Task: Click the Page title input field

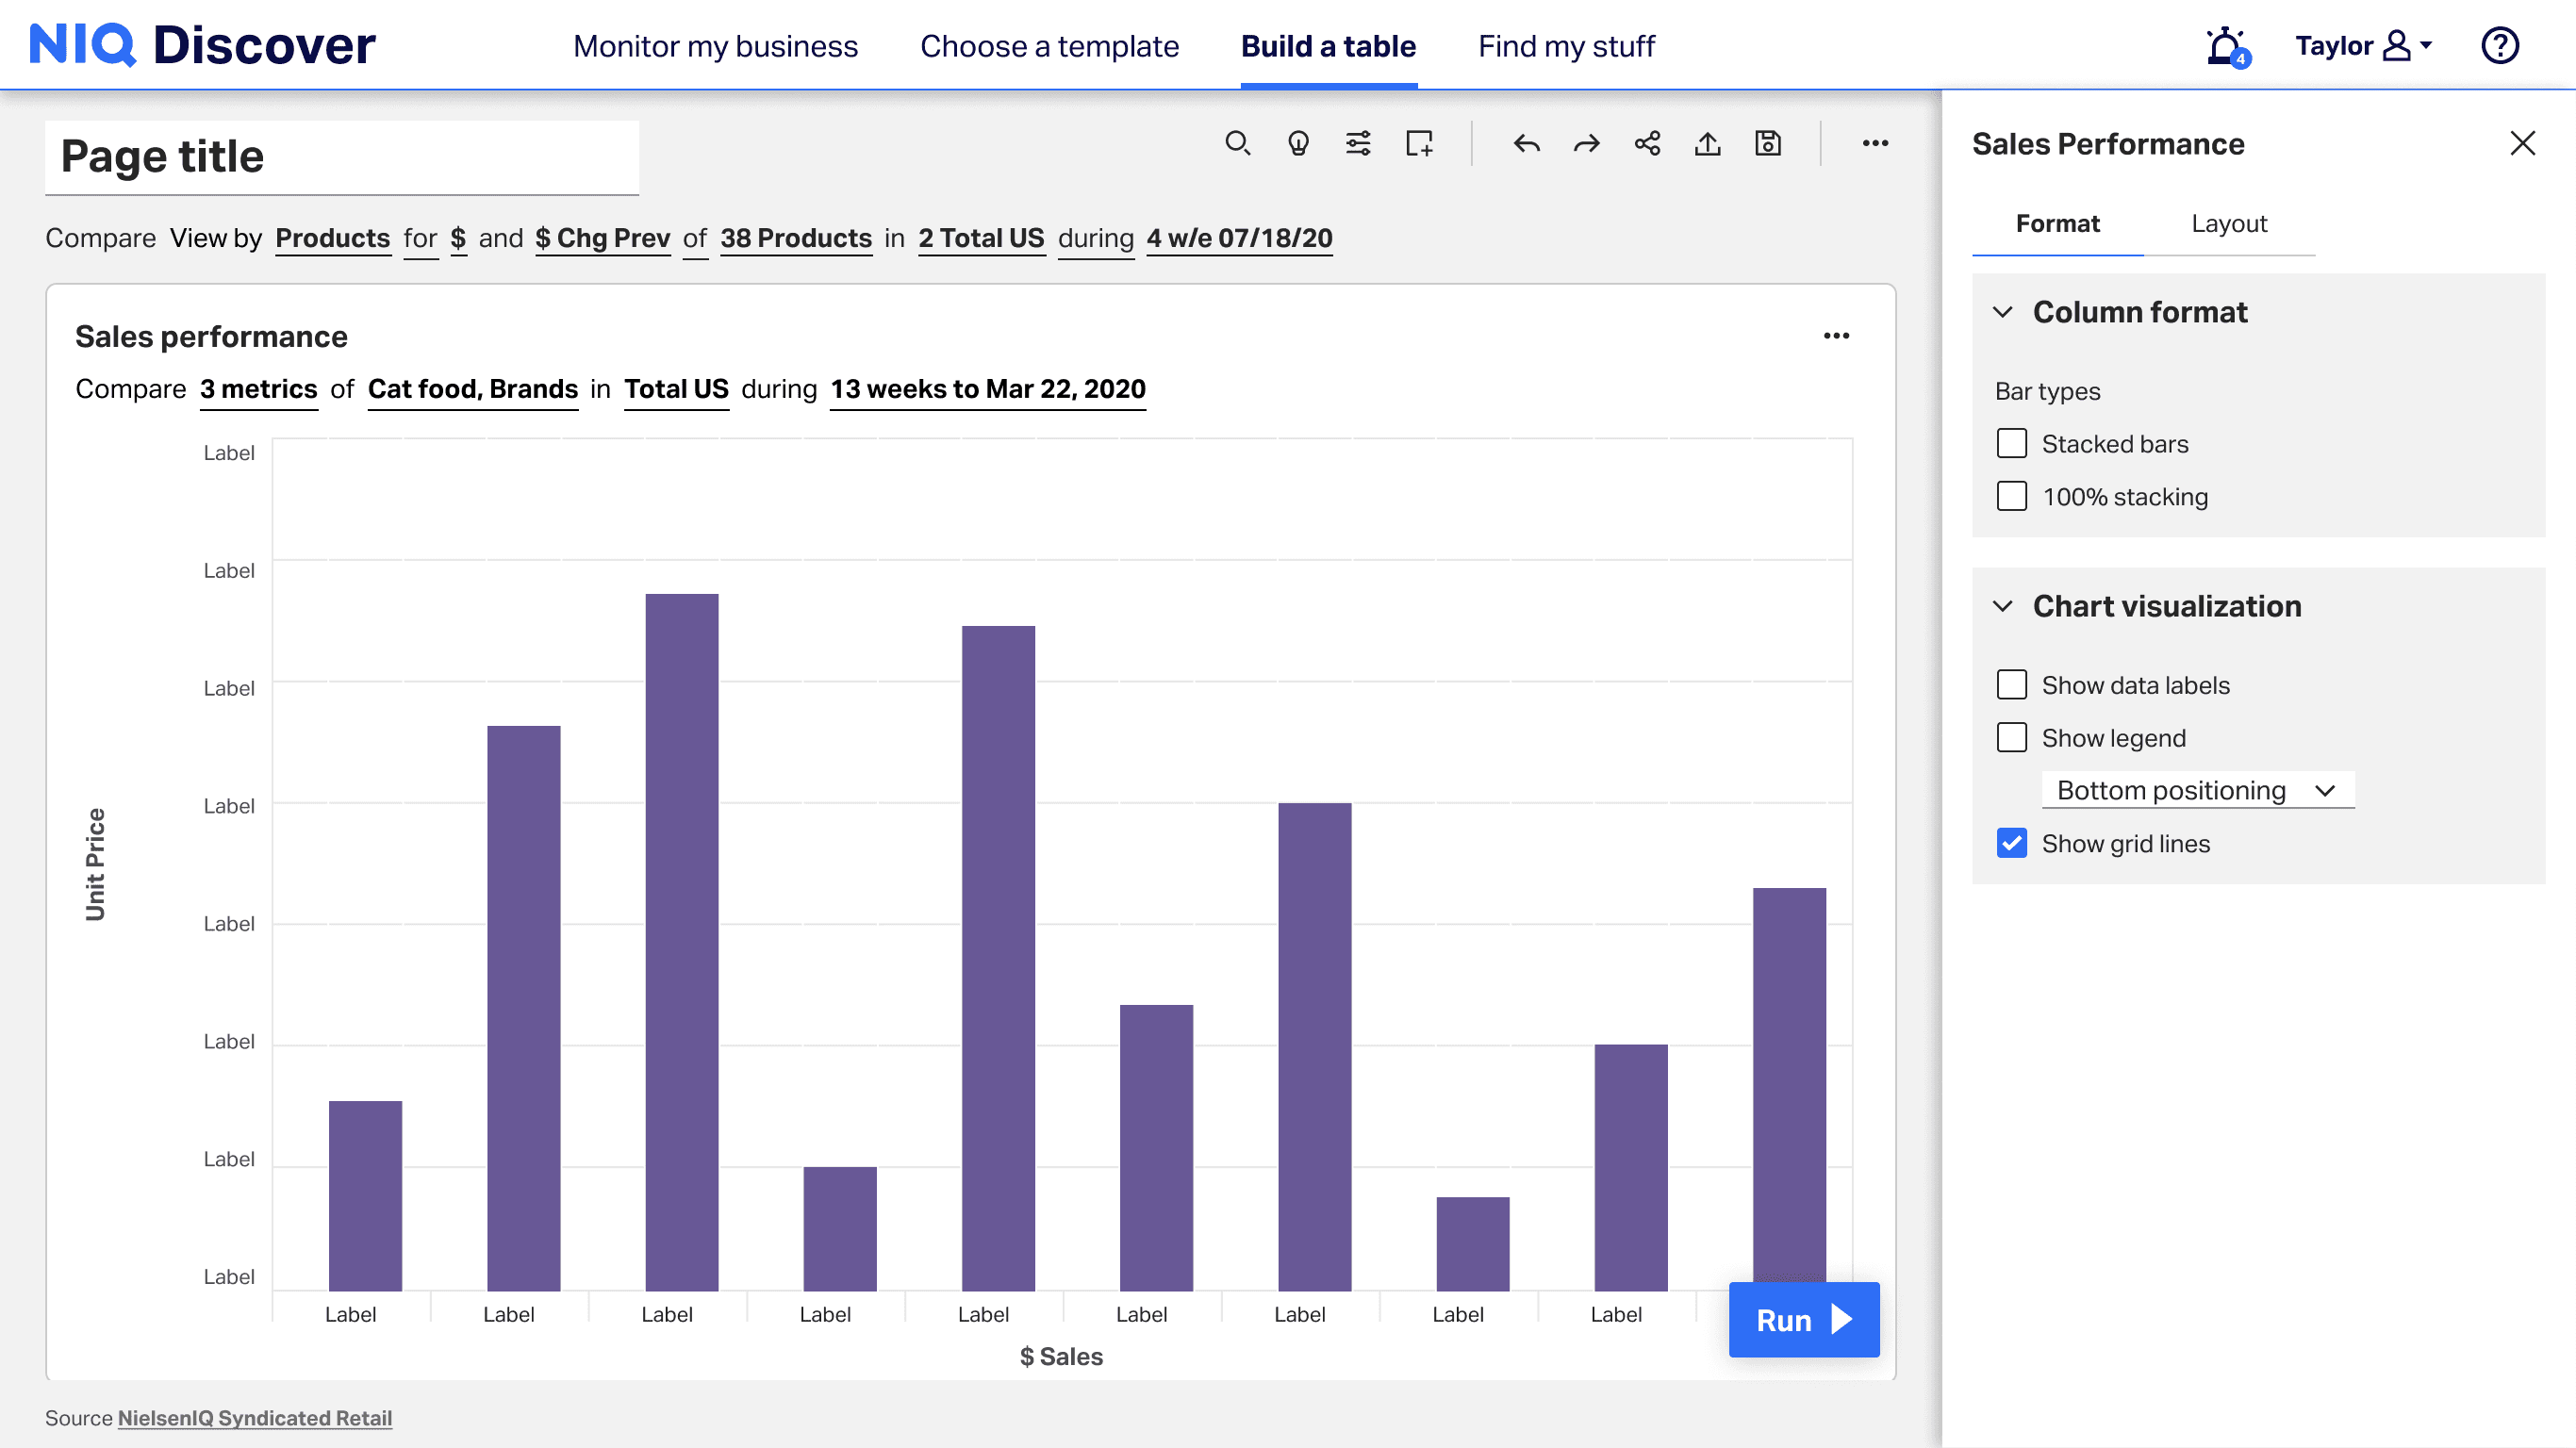Action: click(x=342, y=157)
